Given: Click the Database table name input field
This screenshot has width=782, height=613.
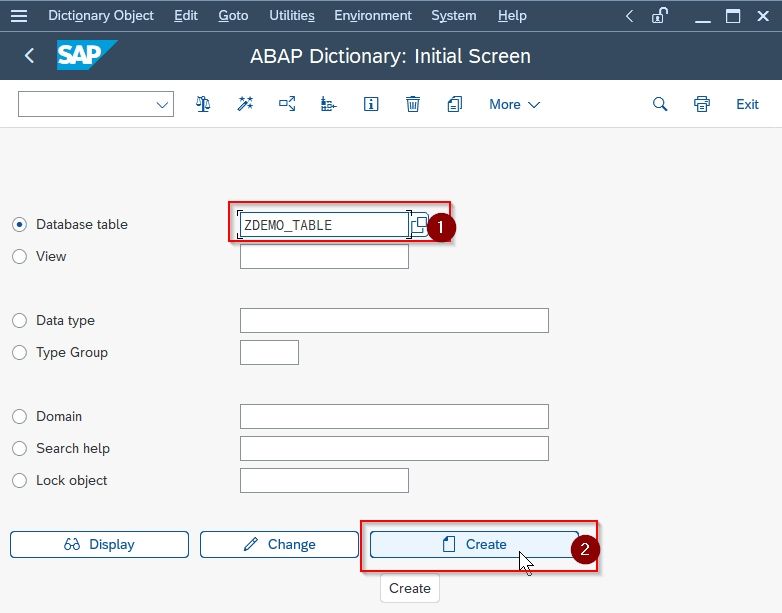Looking at the screenshot, I should click(x=324, y=225).
